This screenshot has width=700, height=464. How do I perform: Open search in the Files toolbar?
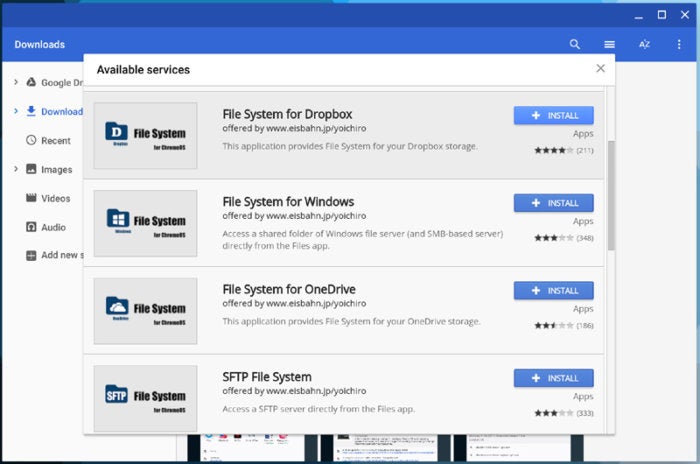pos(575,44)
